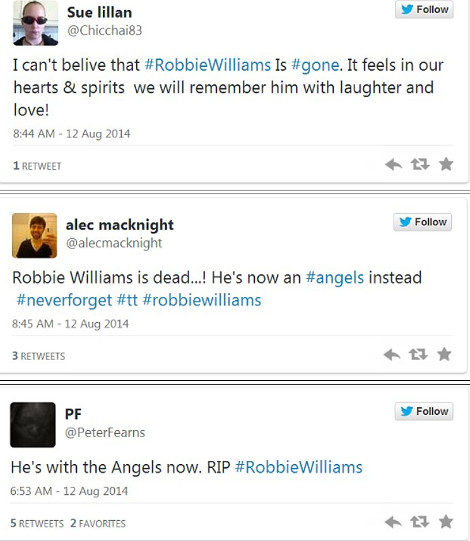Favorite alec macknight's tweet with star
Viewport: 470px width, 541px height.
[x=444, y=354]
